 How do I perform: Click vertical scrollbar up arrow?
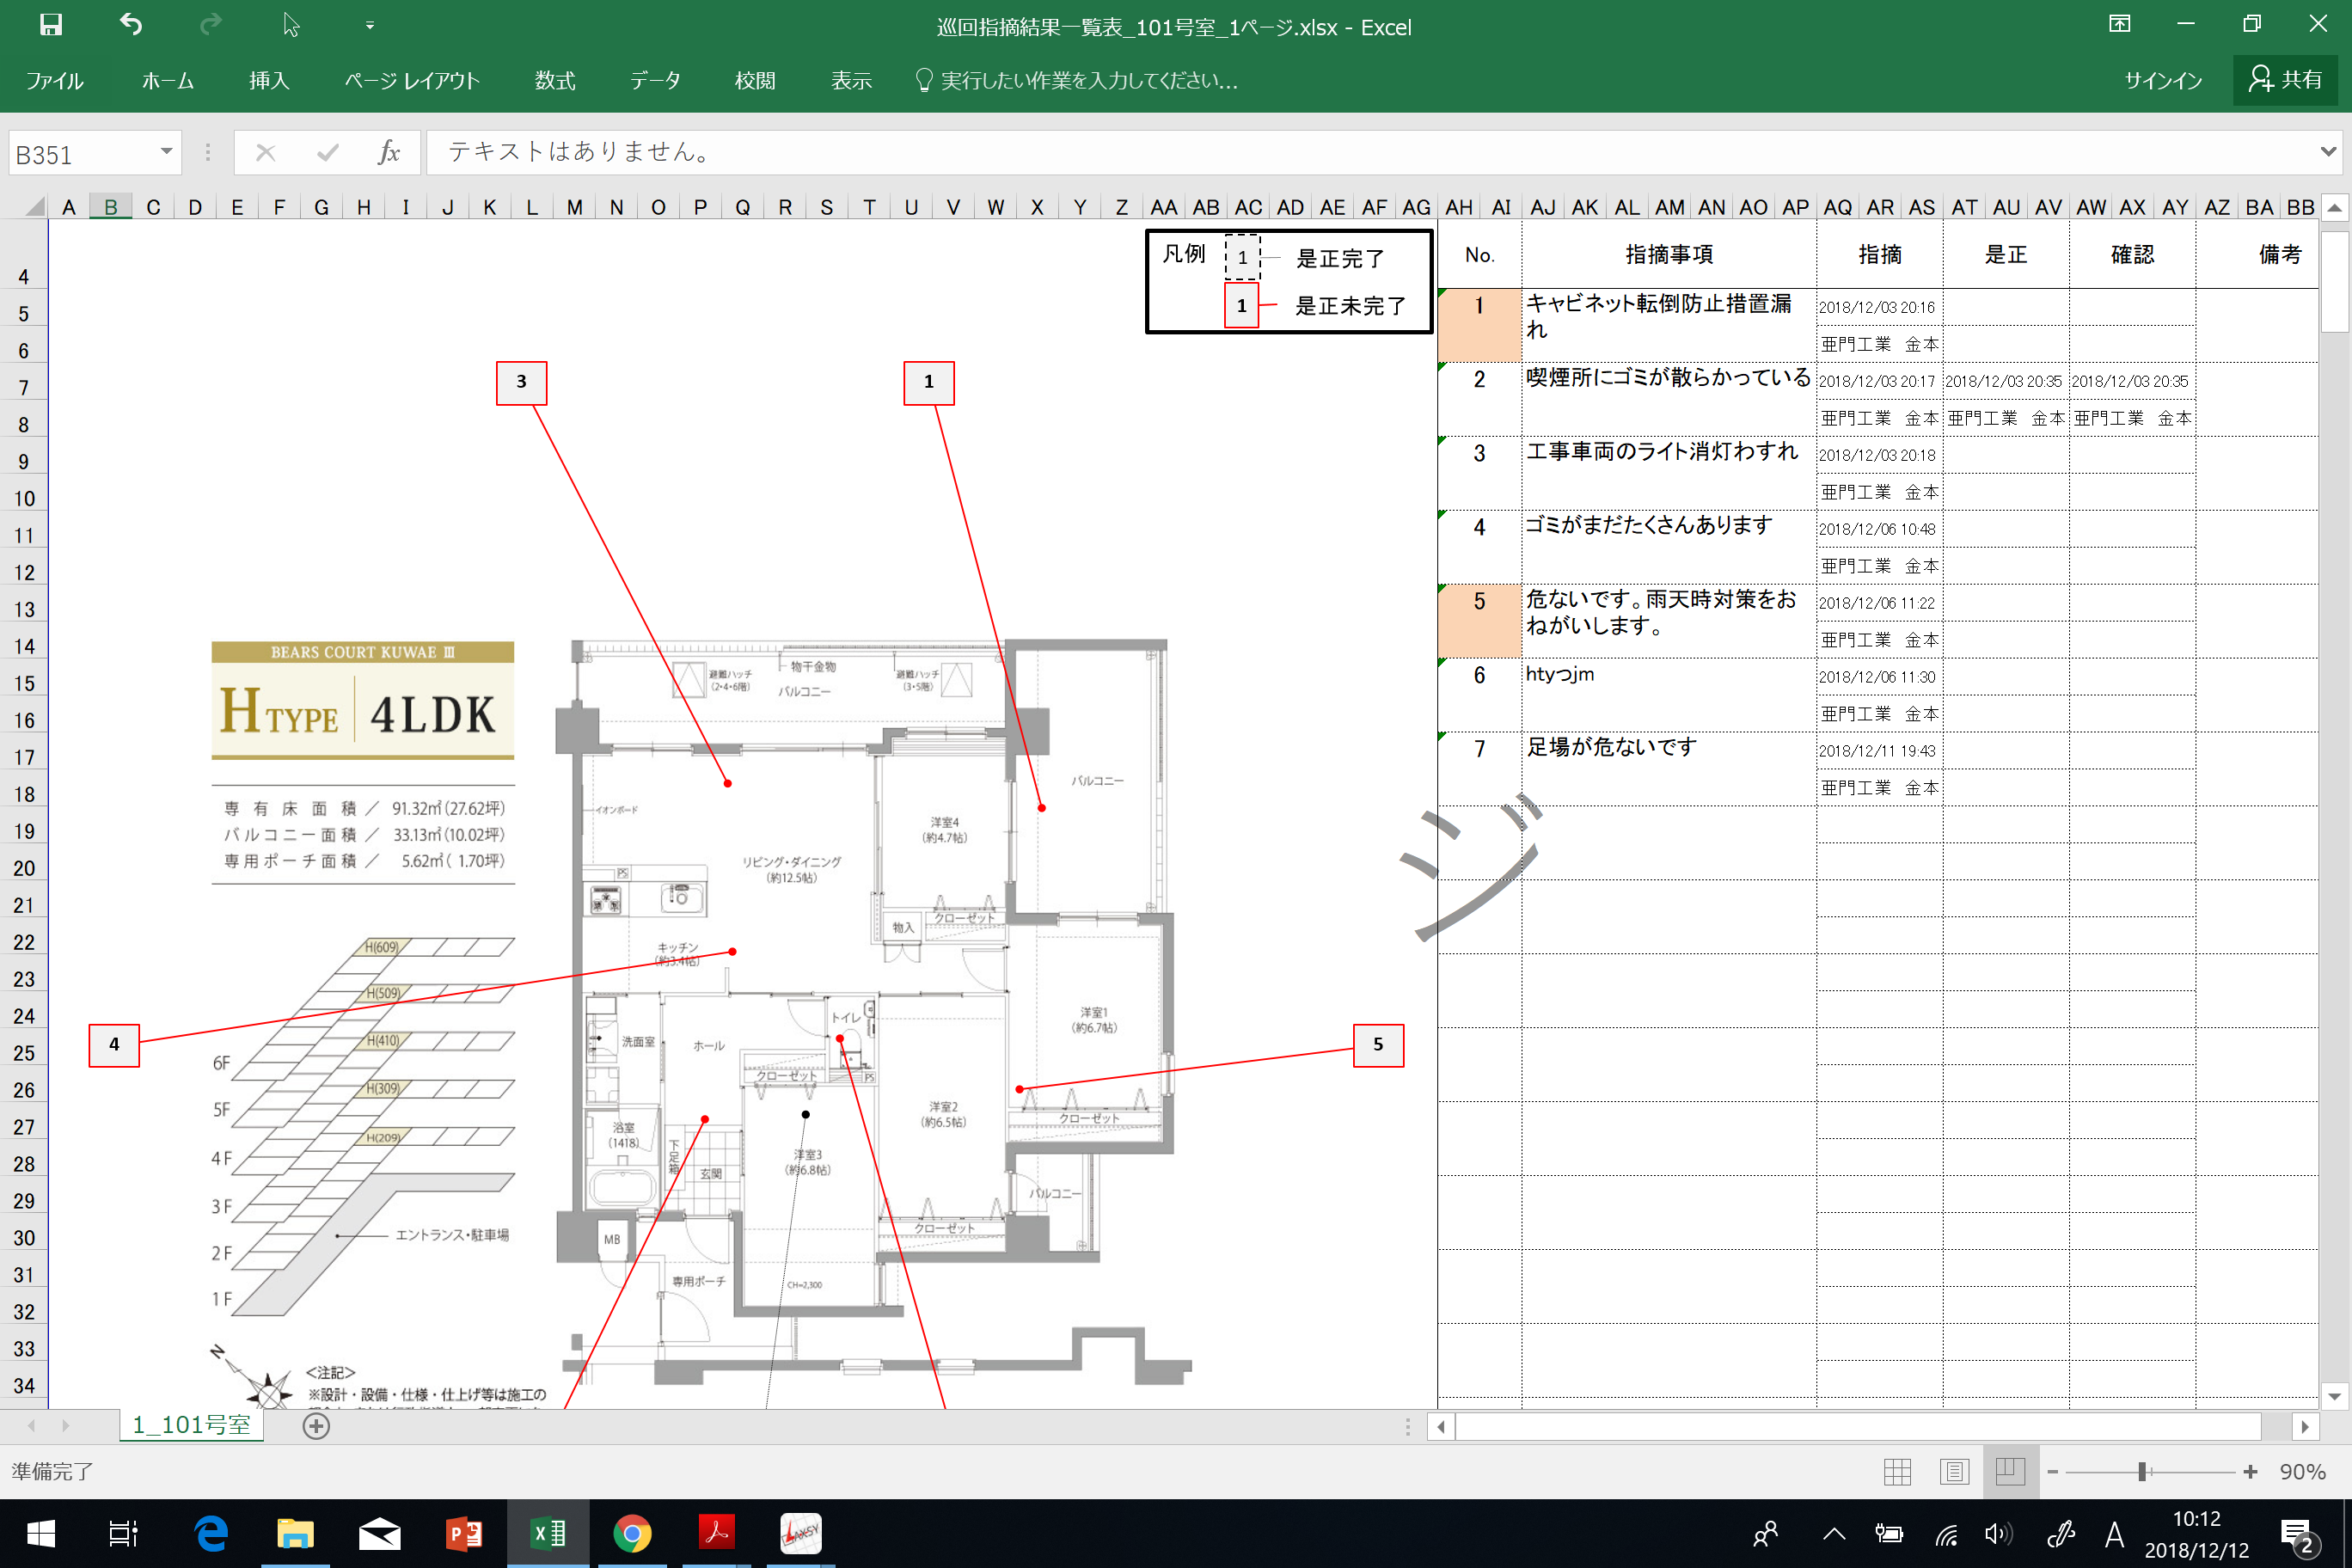2334,208
